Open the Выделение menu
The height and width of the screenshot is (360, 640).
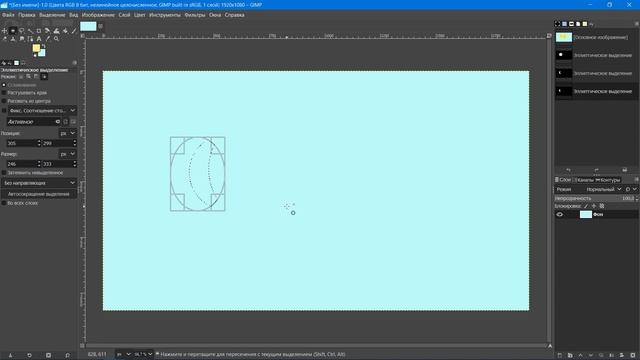pyautogui.click(x=52, y=15)
